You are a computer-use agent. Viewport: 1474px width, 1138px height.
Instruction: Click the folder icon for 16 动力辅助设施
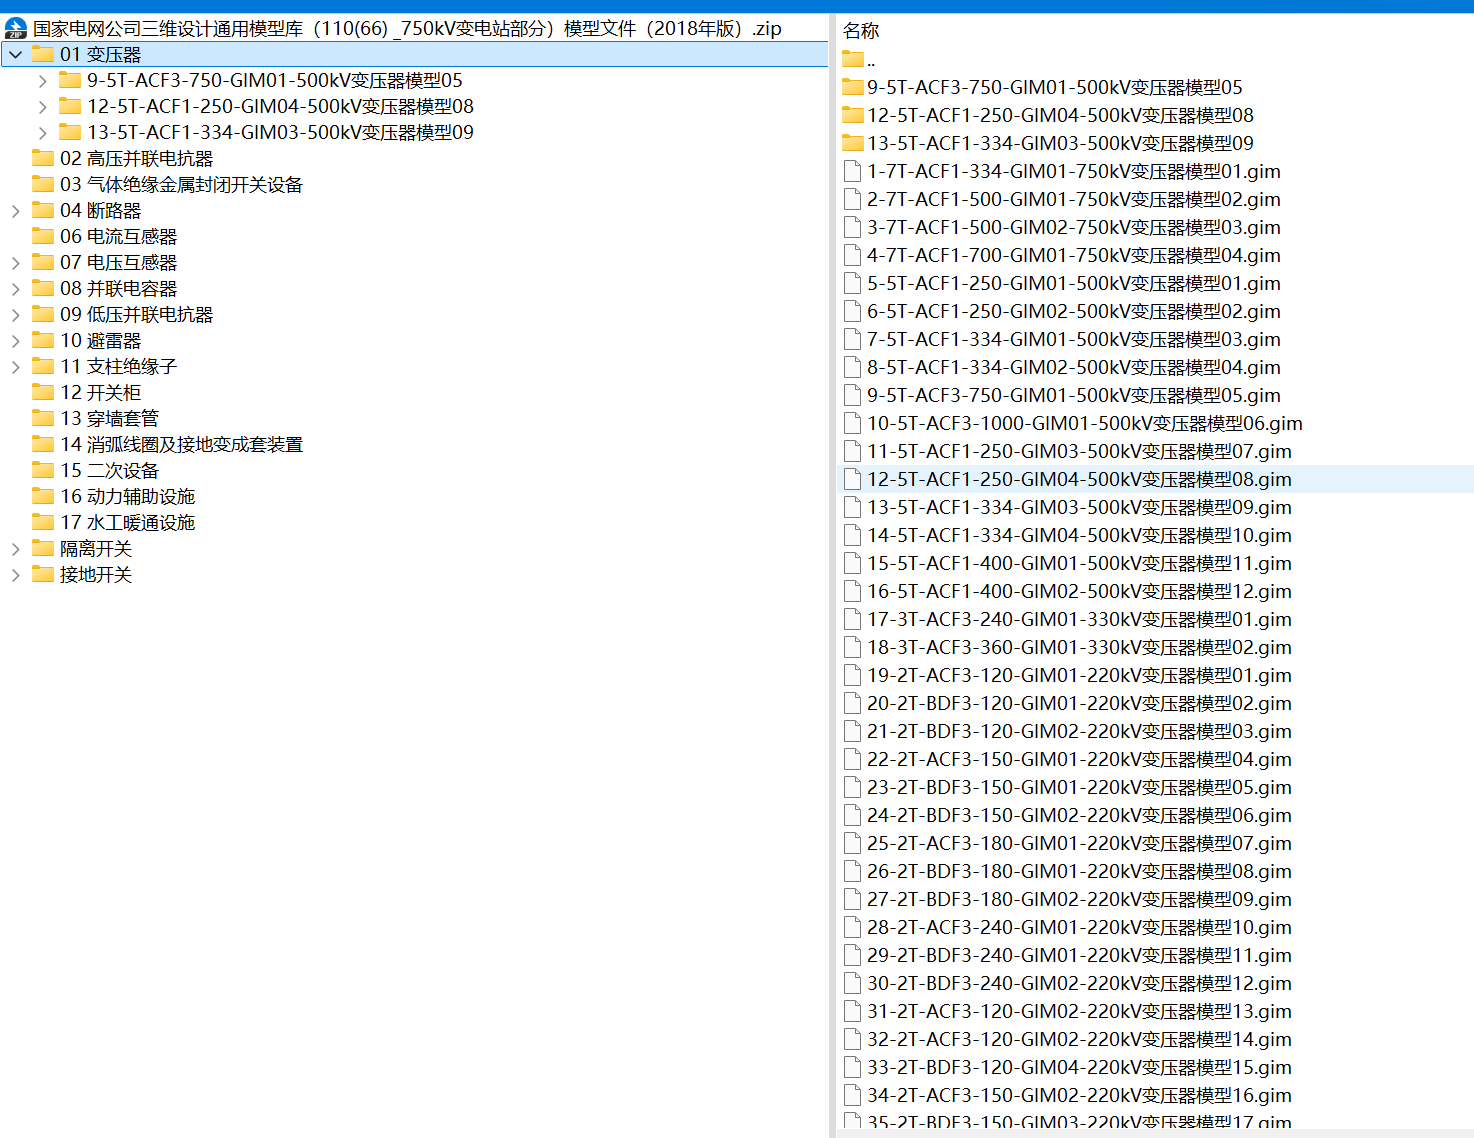tap(43, 496)
